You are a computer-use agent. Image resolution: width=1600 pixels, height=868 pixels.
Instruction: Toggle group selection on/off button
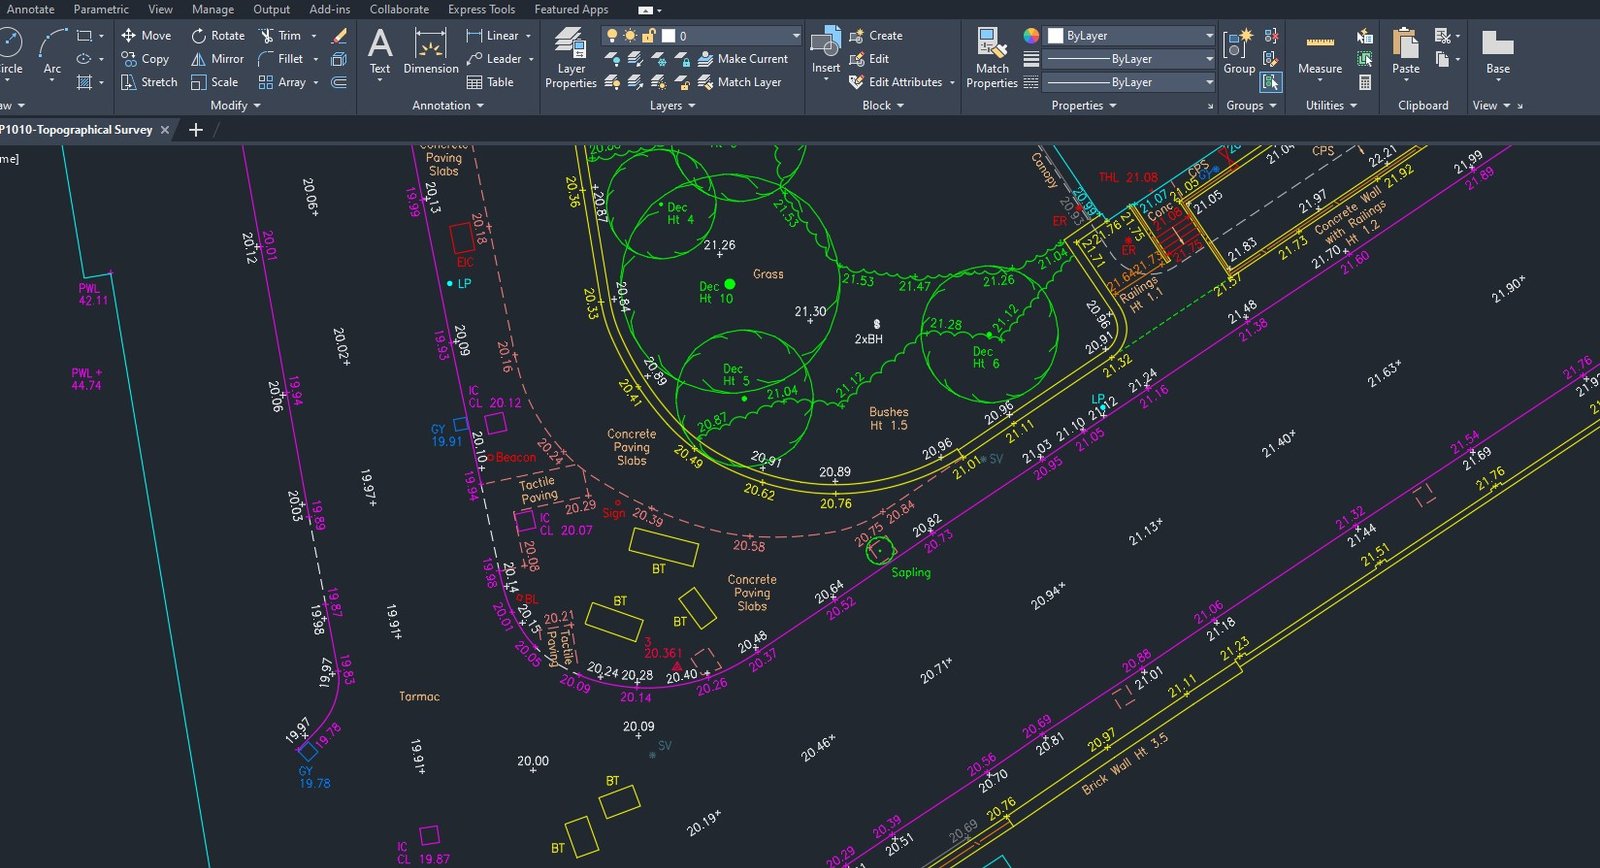[1271, 82]
